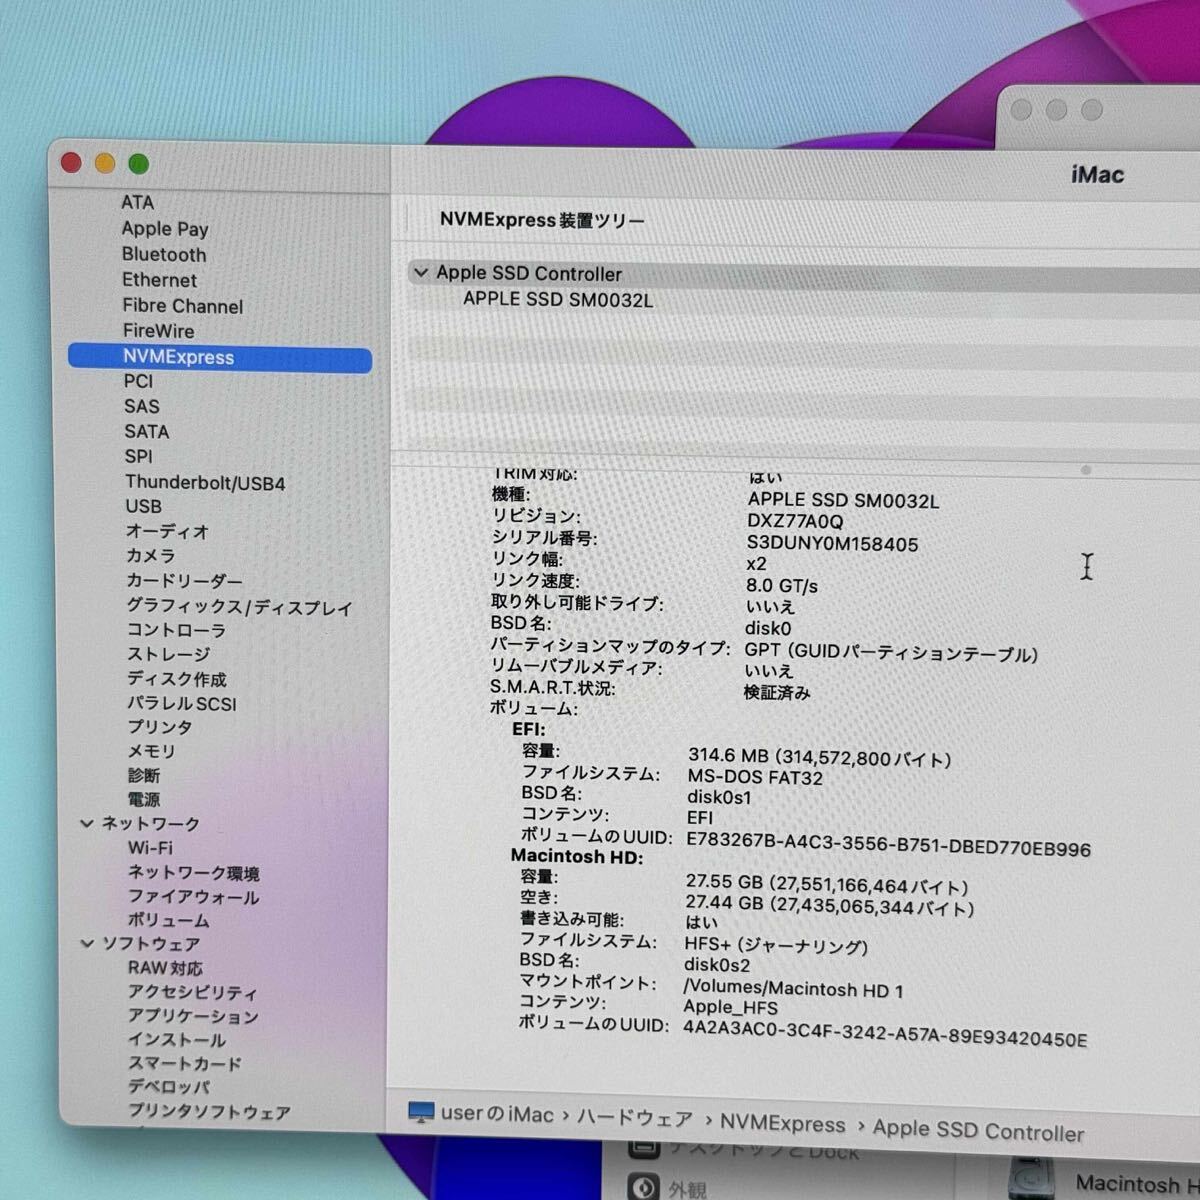Close the System Information window
This screenshot has width=1200, height=1200.
pyautogui.click(x=71, y=163)
